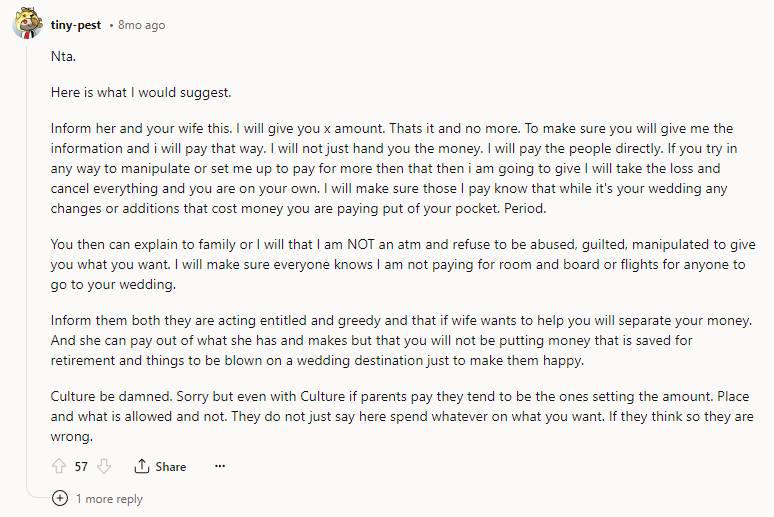Open the tiny-pest user profile link
Viewport: 774px width, 517px height.
[78, 24]
